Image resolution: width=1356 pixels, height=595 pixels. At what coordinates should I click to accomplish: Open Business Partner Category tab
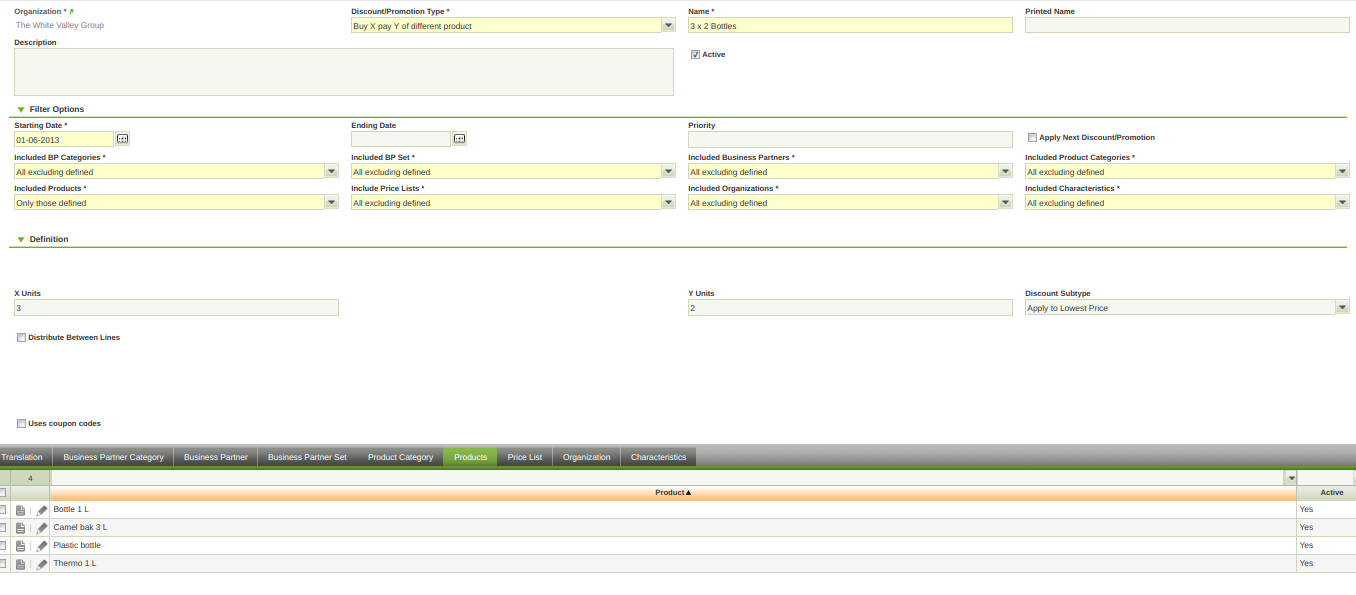click(x=113, y=457)
